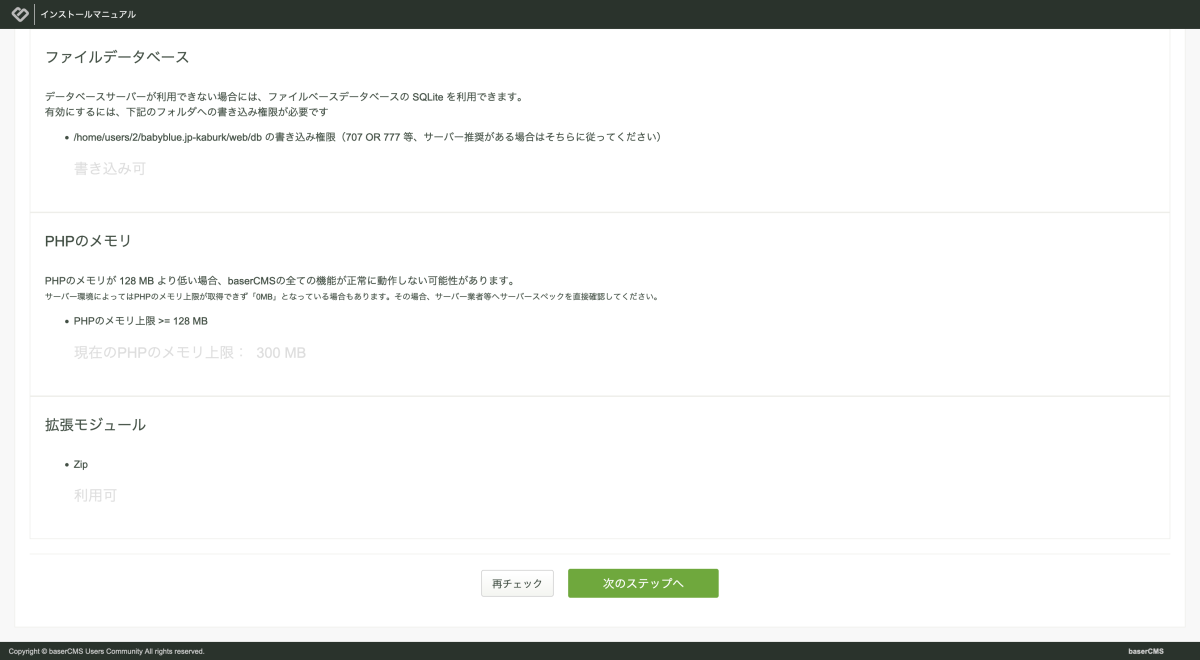Click the PHPのメモリ上限 >= 128 MB requirement

tap(141, 321)
